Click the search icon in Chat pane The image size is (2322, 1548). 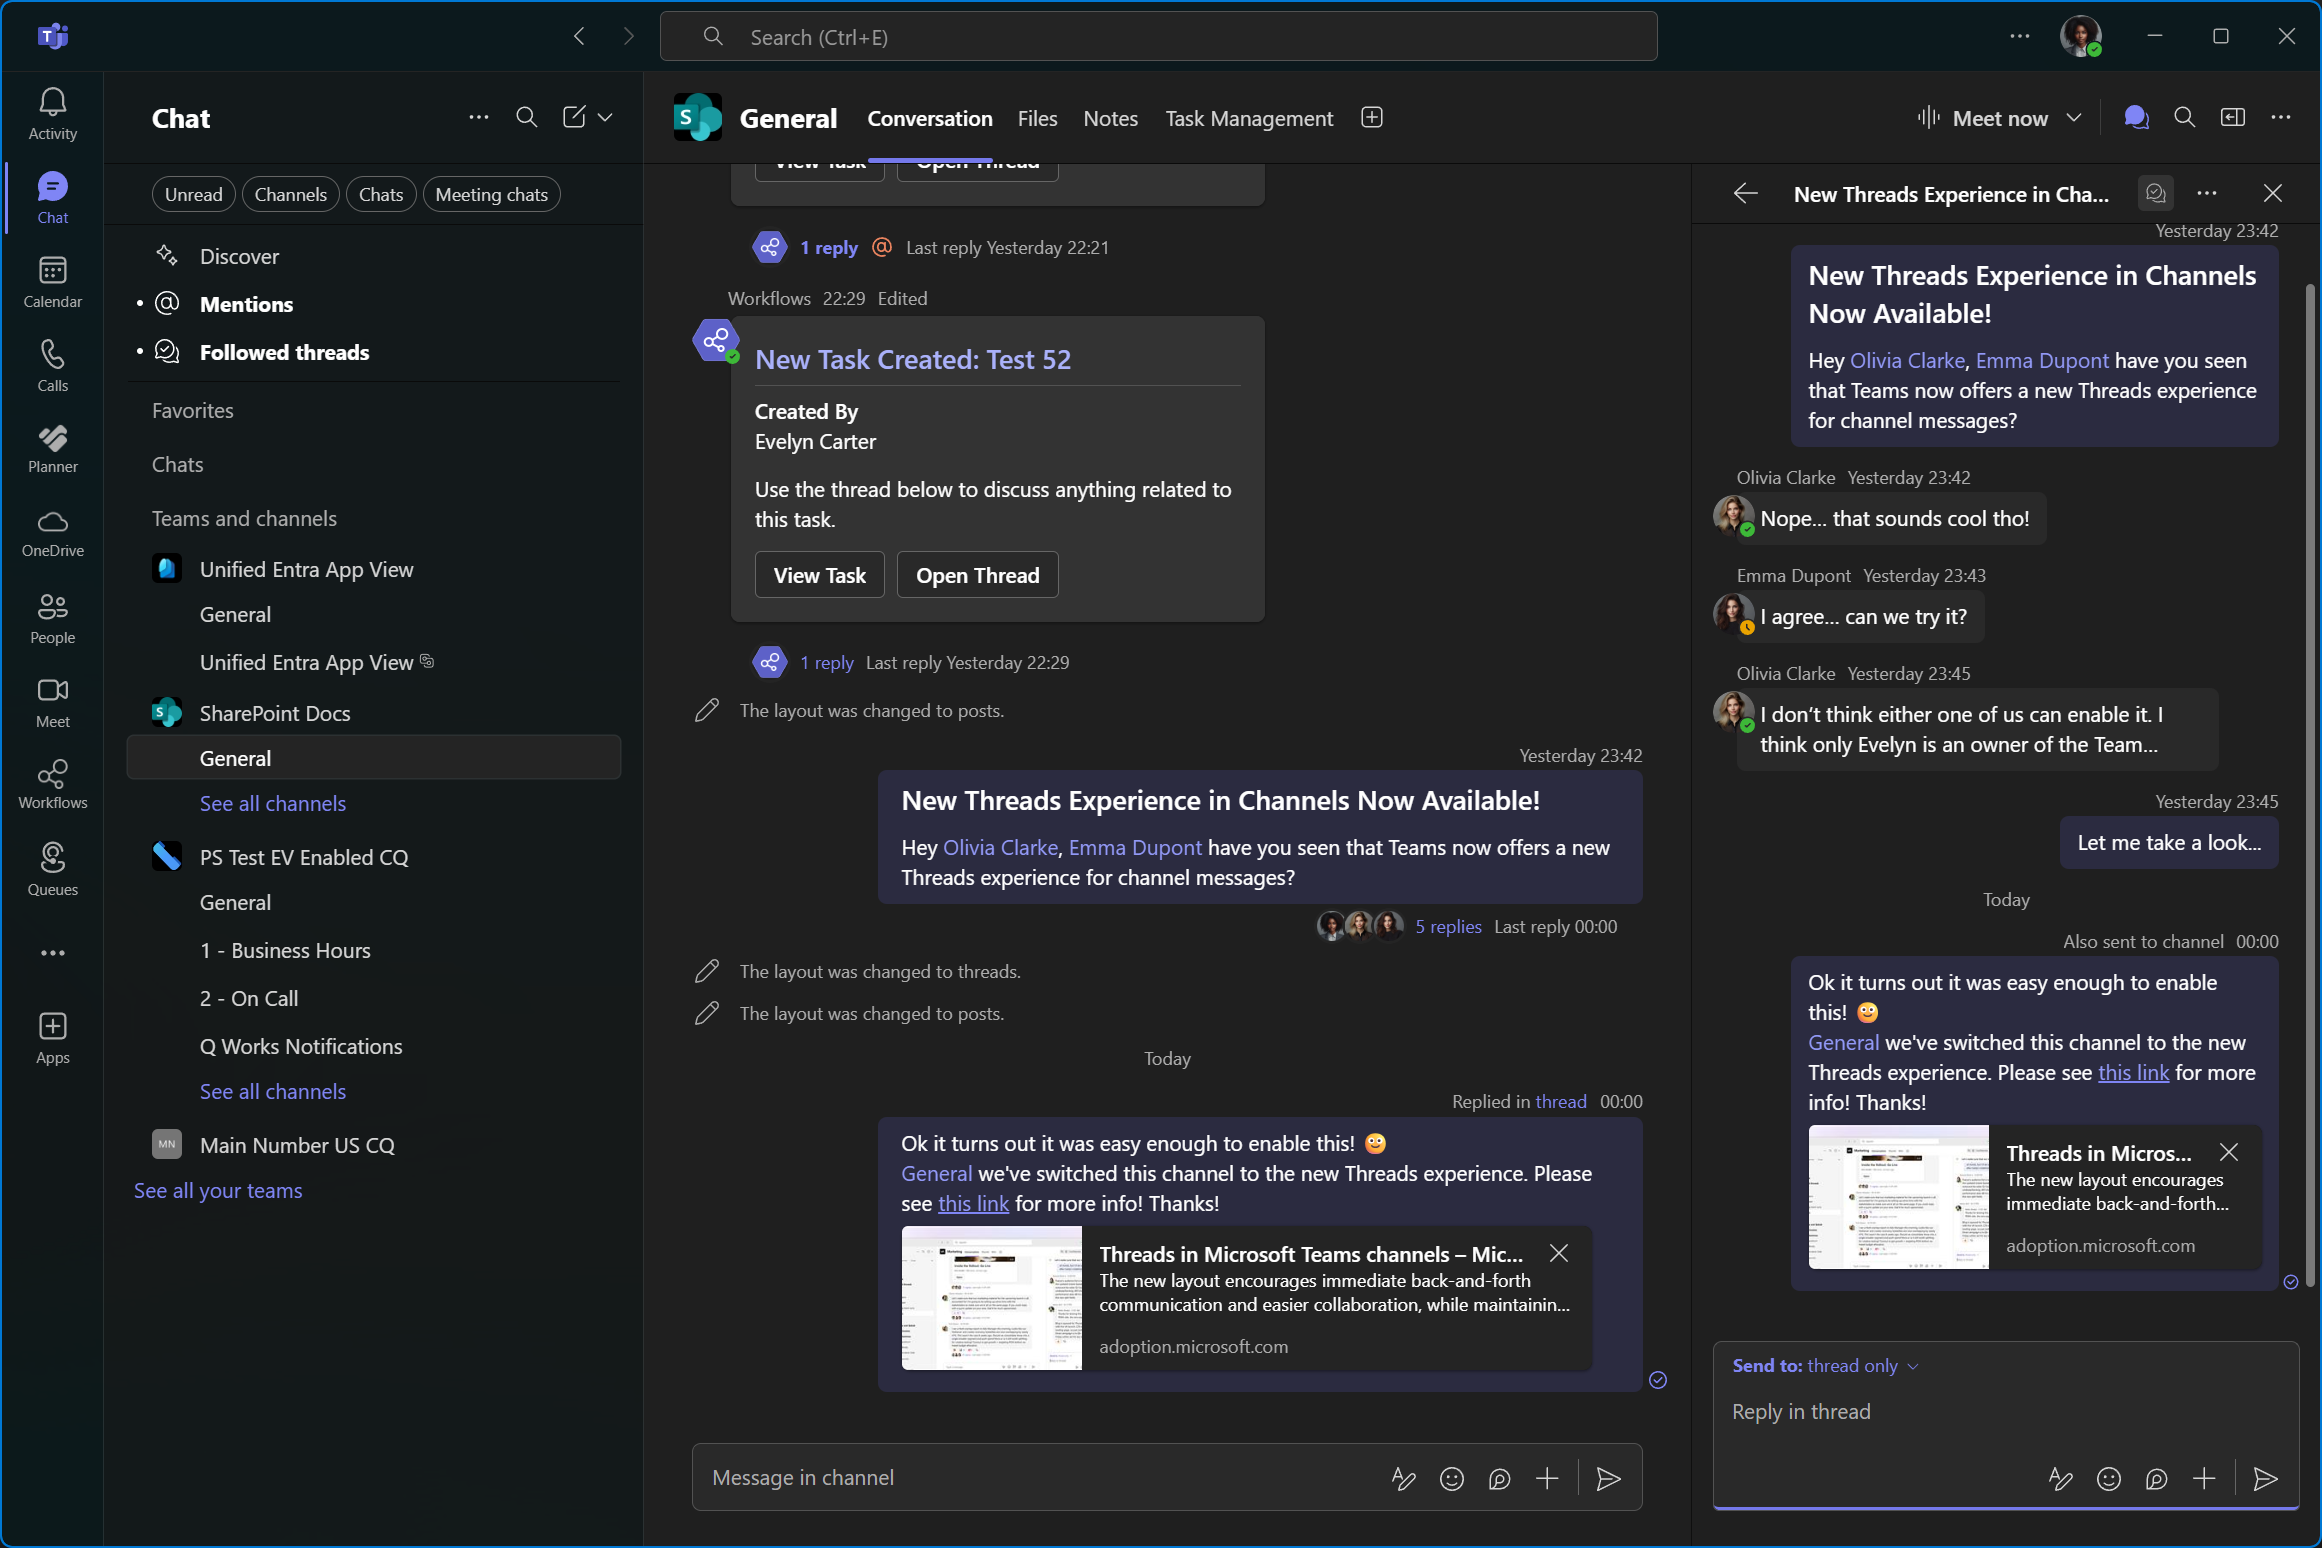coord(527,118)
